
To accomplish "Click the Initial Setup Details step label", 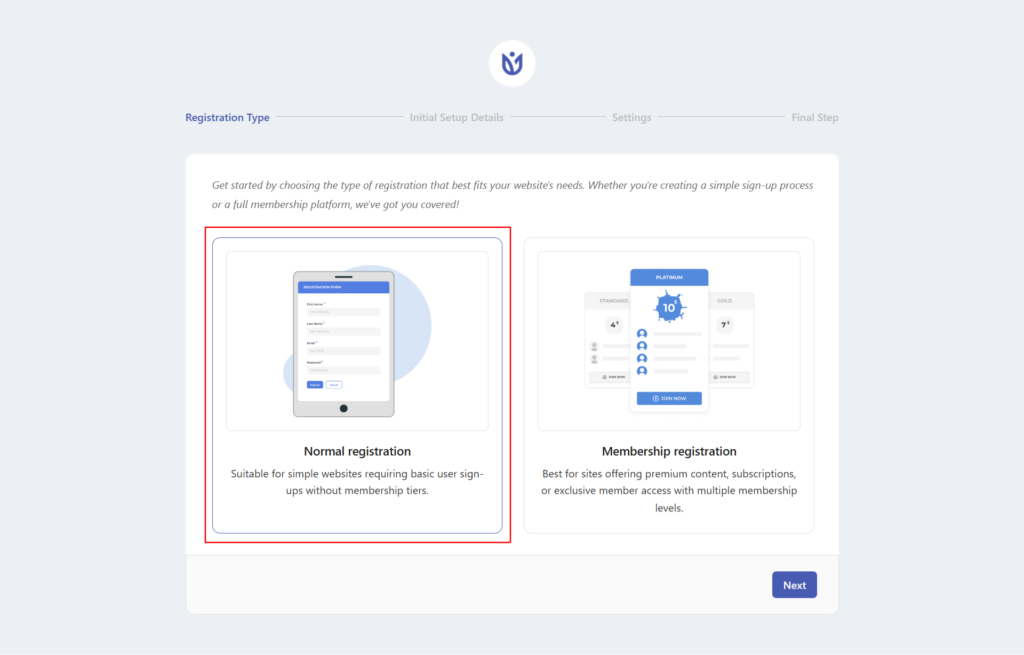I will (456, 117).
